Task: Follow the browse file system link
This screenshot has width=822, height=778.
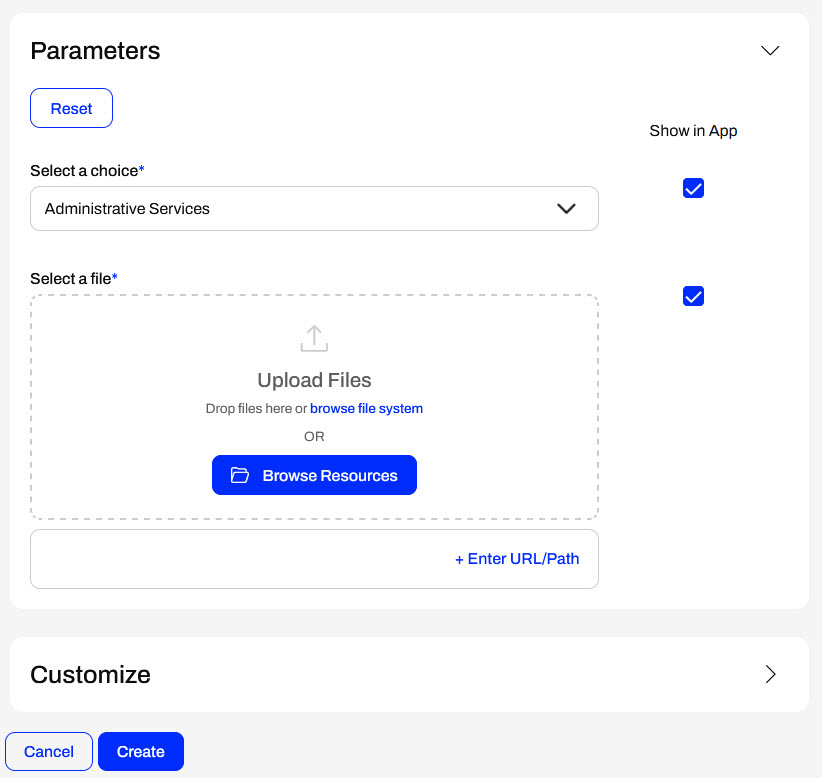Action: click(366, 408)
